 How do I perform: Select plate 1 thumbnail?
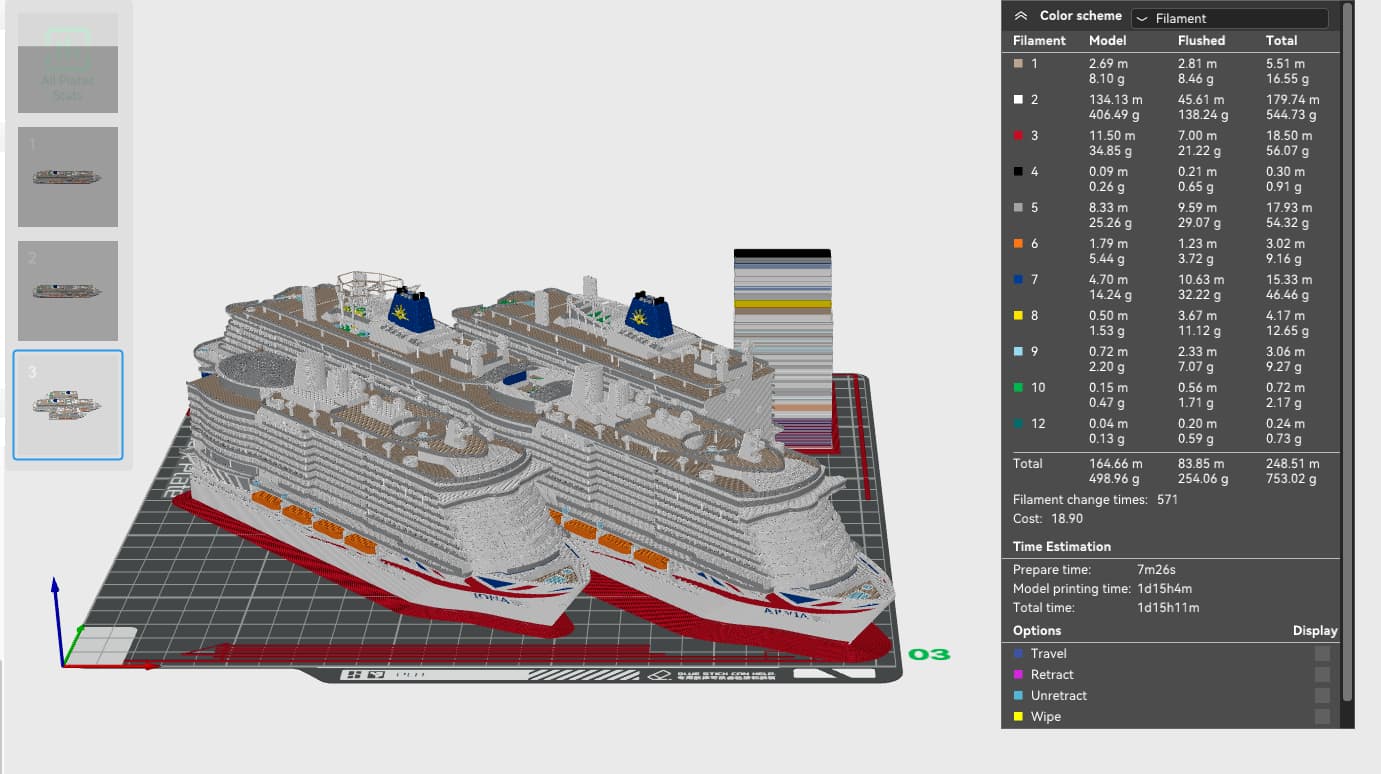pos(68,176)
